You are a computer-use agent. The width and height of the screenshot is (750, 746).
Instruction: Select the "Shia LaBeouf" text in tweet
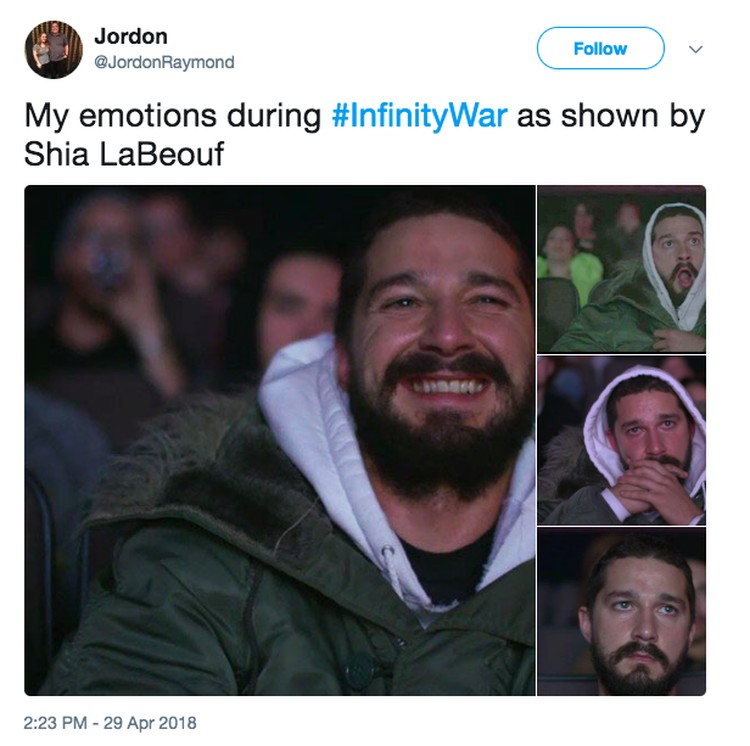tap(124, 154)
